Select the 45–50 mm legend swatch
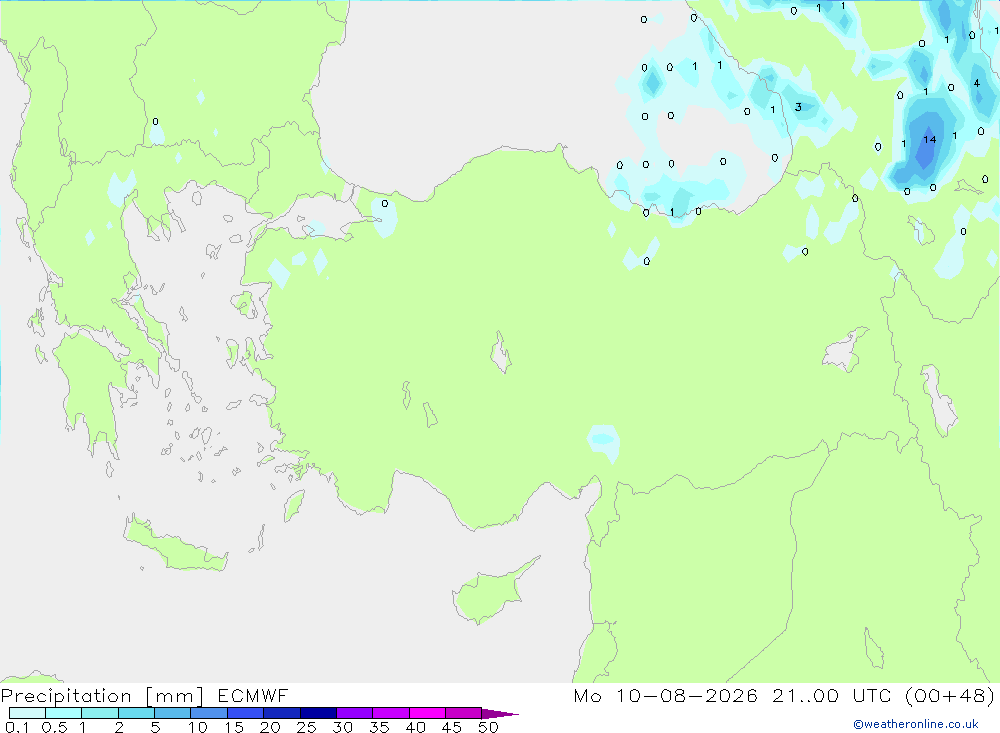Screen dimensions: 1000x733 pos(464,713)
